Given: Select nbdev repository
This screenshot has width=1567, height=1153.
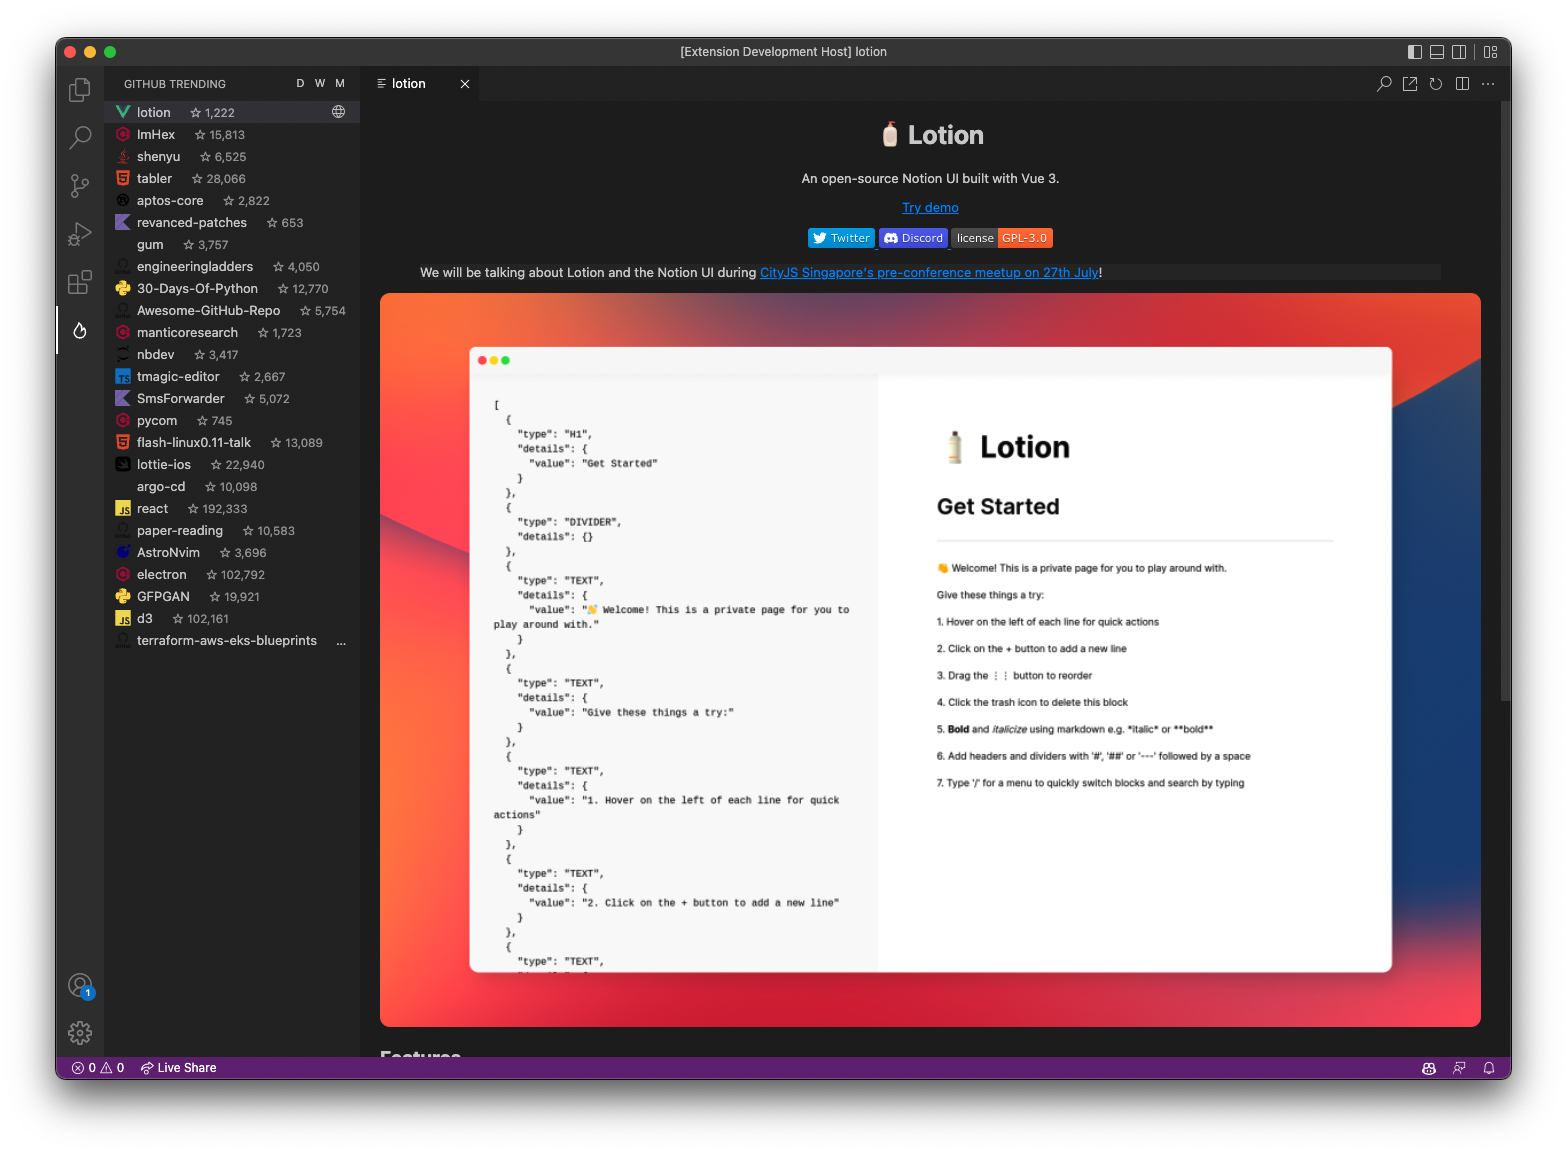Looking at the screenshot, I should [x=232, y=354].
